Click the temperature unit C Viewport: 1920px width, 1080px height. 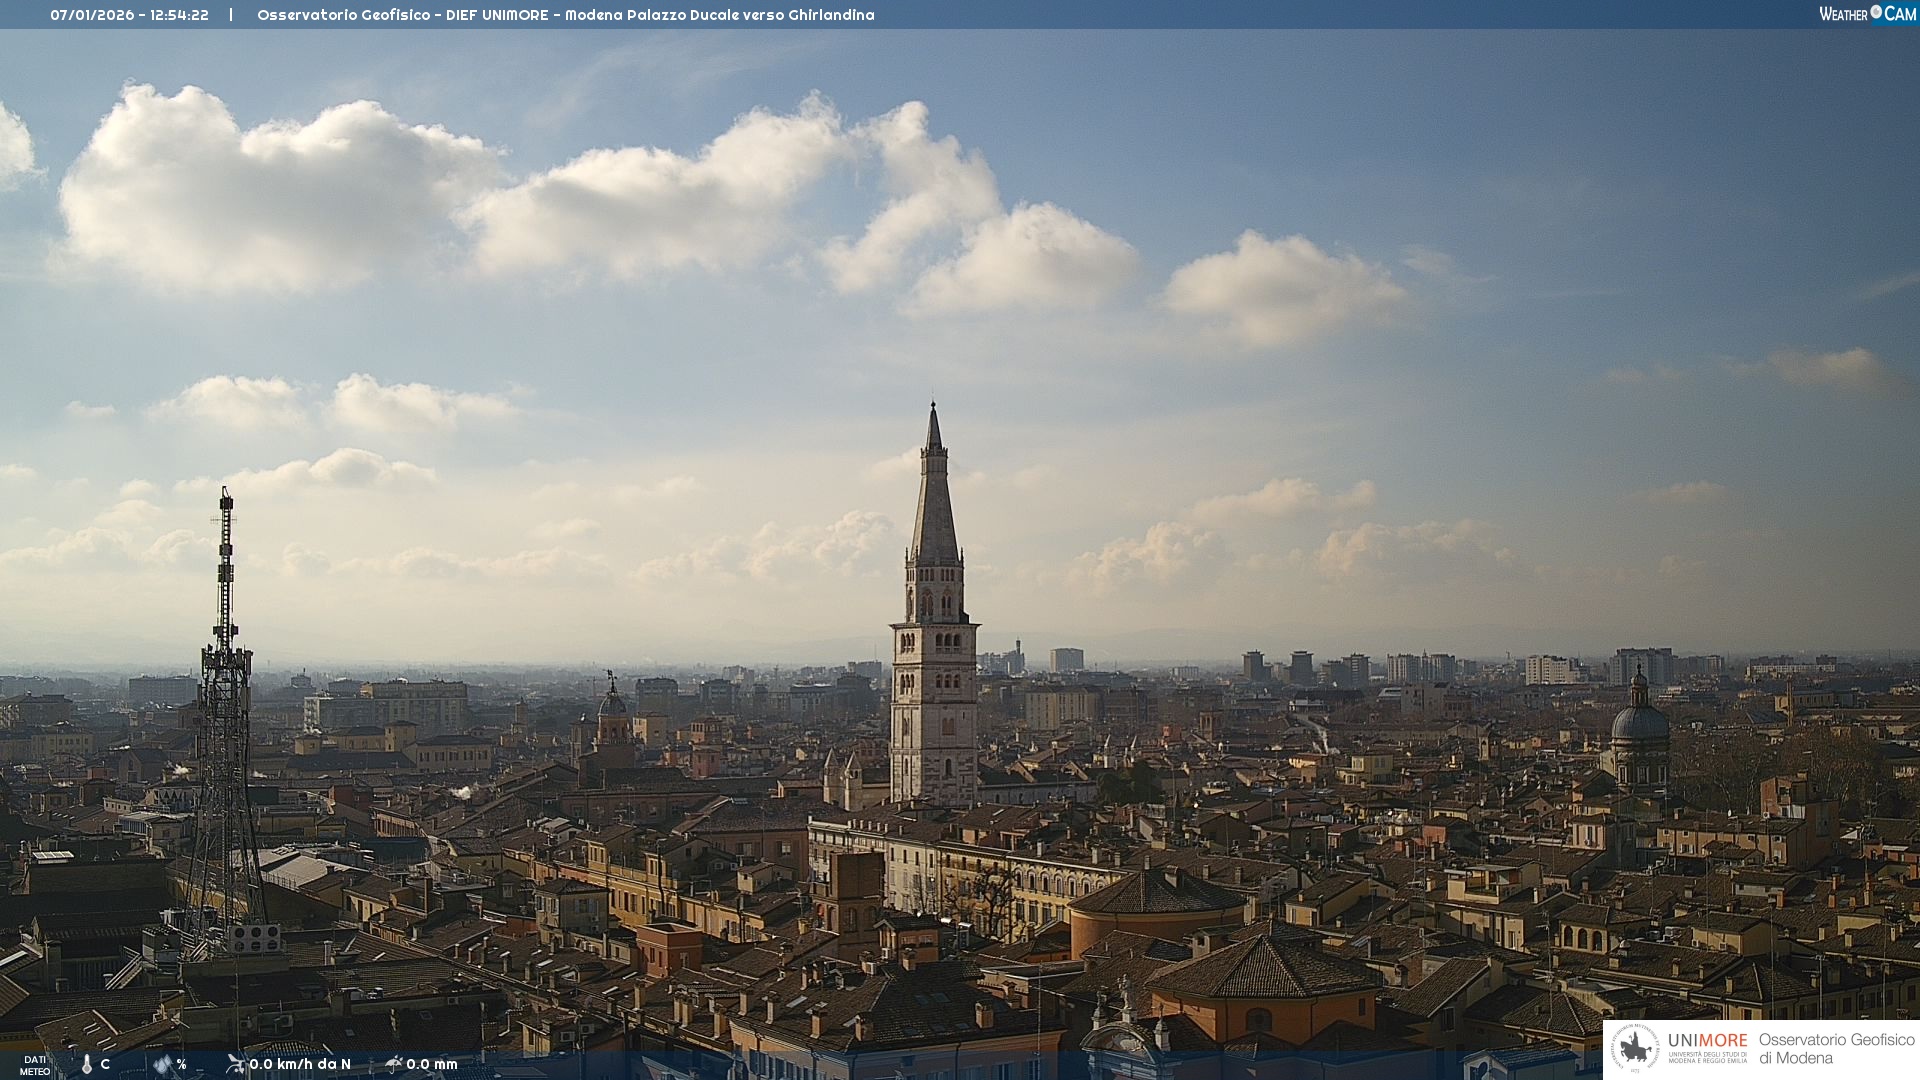click(x=105, y=1064)
